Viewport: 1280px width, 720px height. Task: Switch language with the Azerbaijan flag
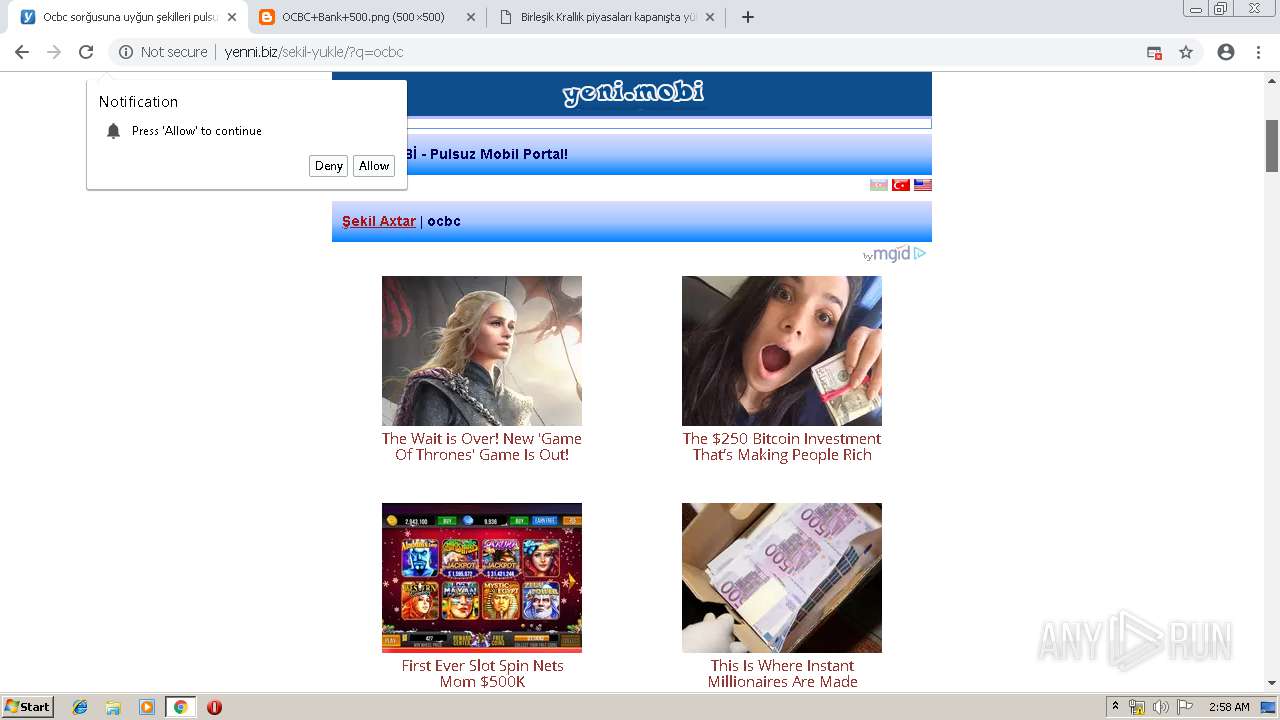click(879, 185)
